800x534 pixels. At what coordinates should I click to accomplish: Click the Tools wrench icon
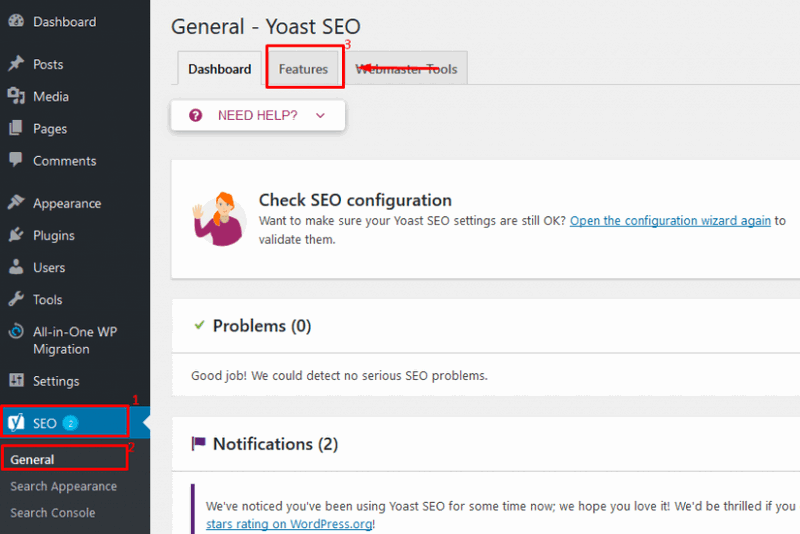click(16, 299)
